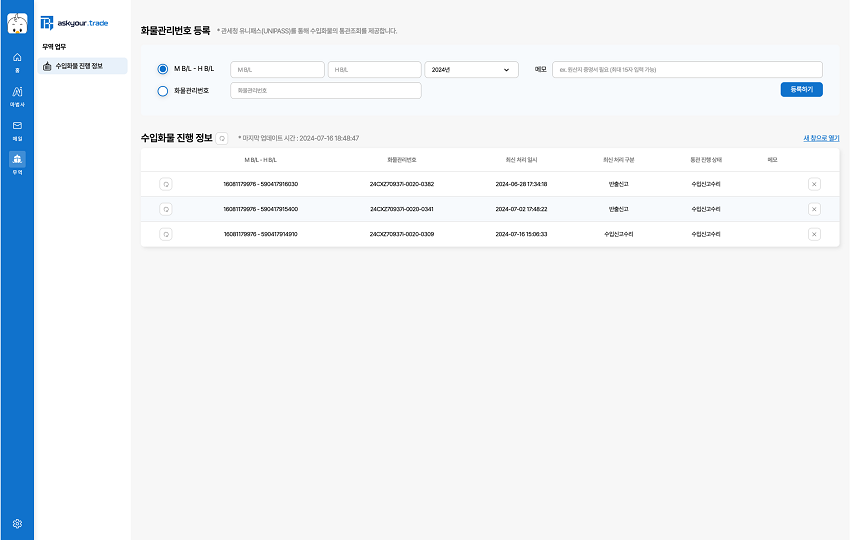This screenshot has height=540, width=850.
Task: Open the 2024년 year dropdown
Action: pos(470,70)
